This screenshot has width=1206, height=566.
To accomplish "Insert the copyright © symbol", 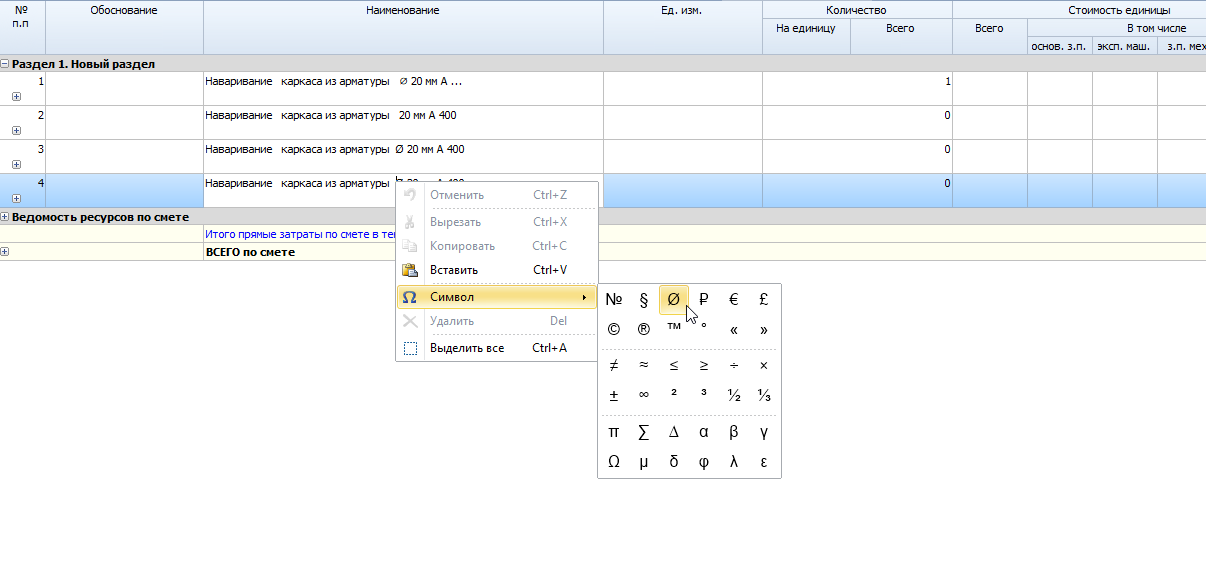I will pos(614,329).
